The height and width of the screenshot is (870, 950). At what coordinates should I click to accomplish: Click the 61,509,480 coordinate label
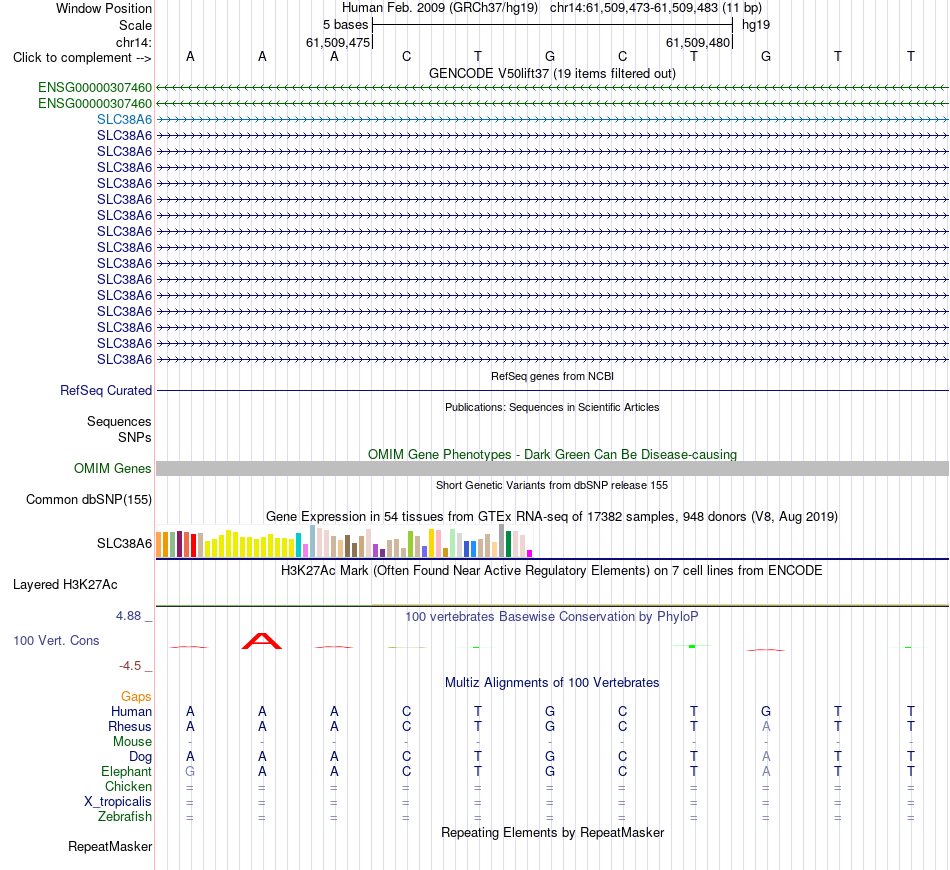coord(697,42)
